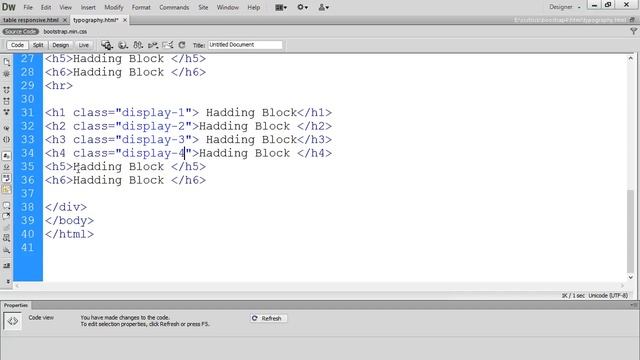Click Multiscreen preview icon in document toolbar
The height and width of the screenshot is (360, 640).
107,45
